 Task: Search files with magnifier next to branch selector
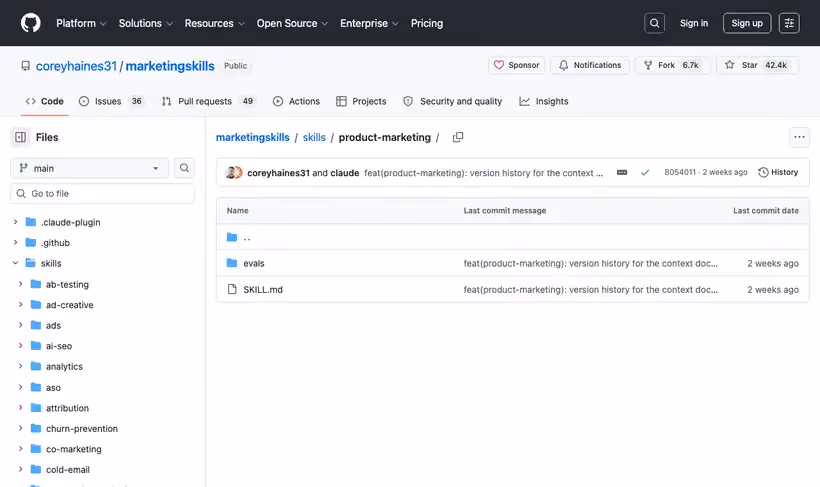tap(184, 168)
